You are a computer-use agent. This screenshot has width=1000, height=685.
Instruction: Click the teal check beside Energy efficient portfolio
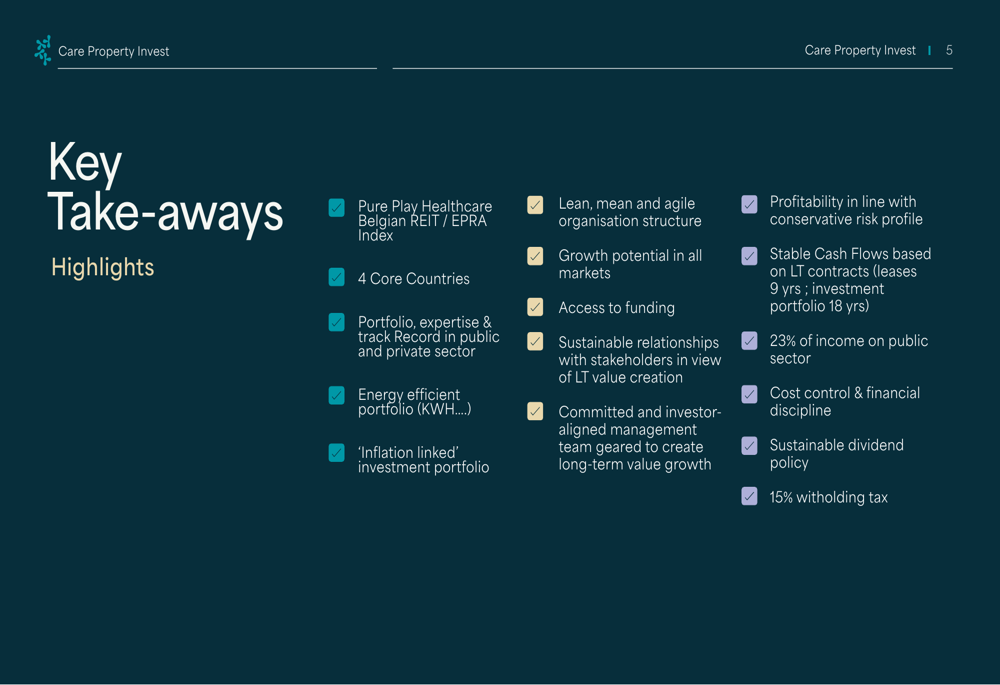tap(337, 396)
